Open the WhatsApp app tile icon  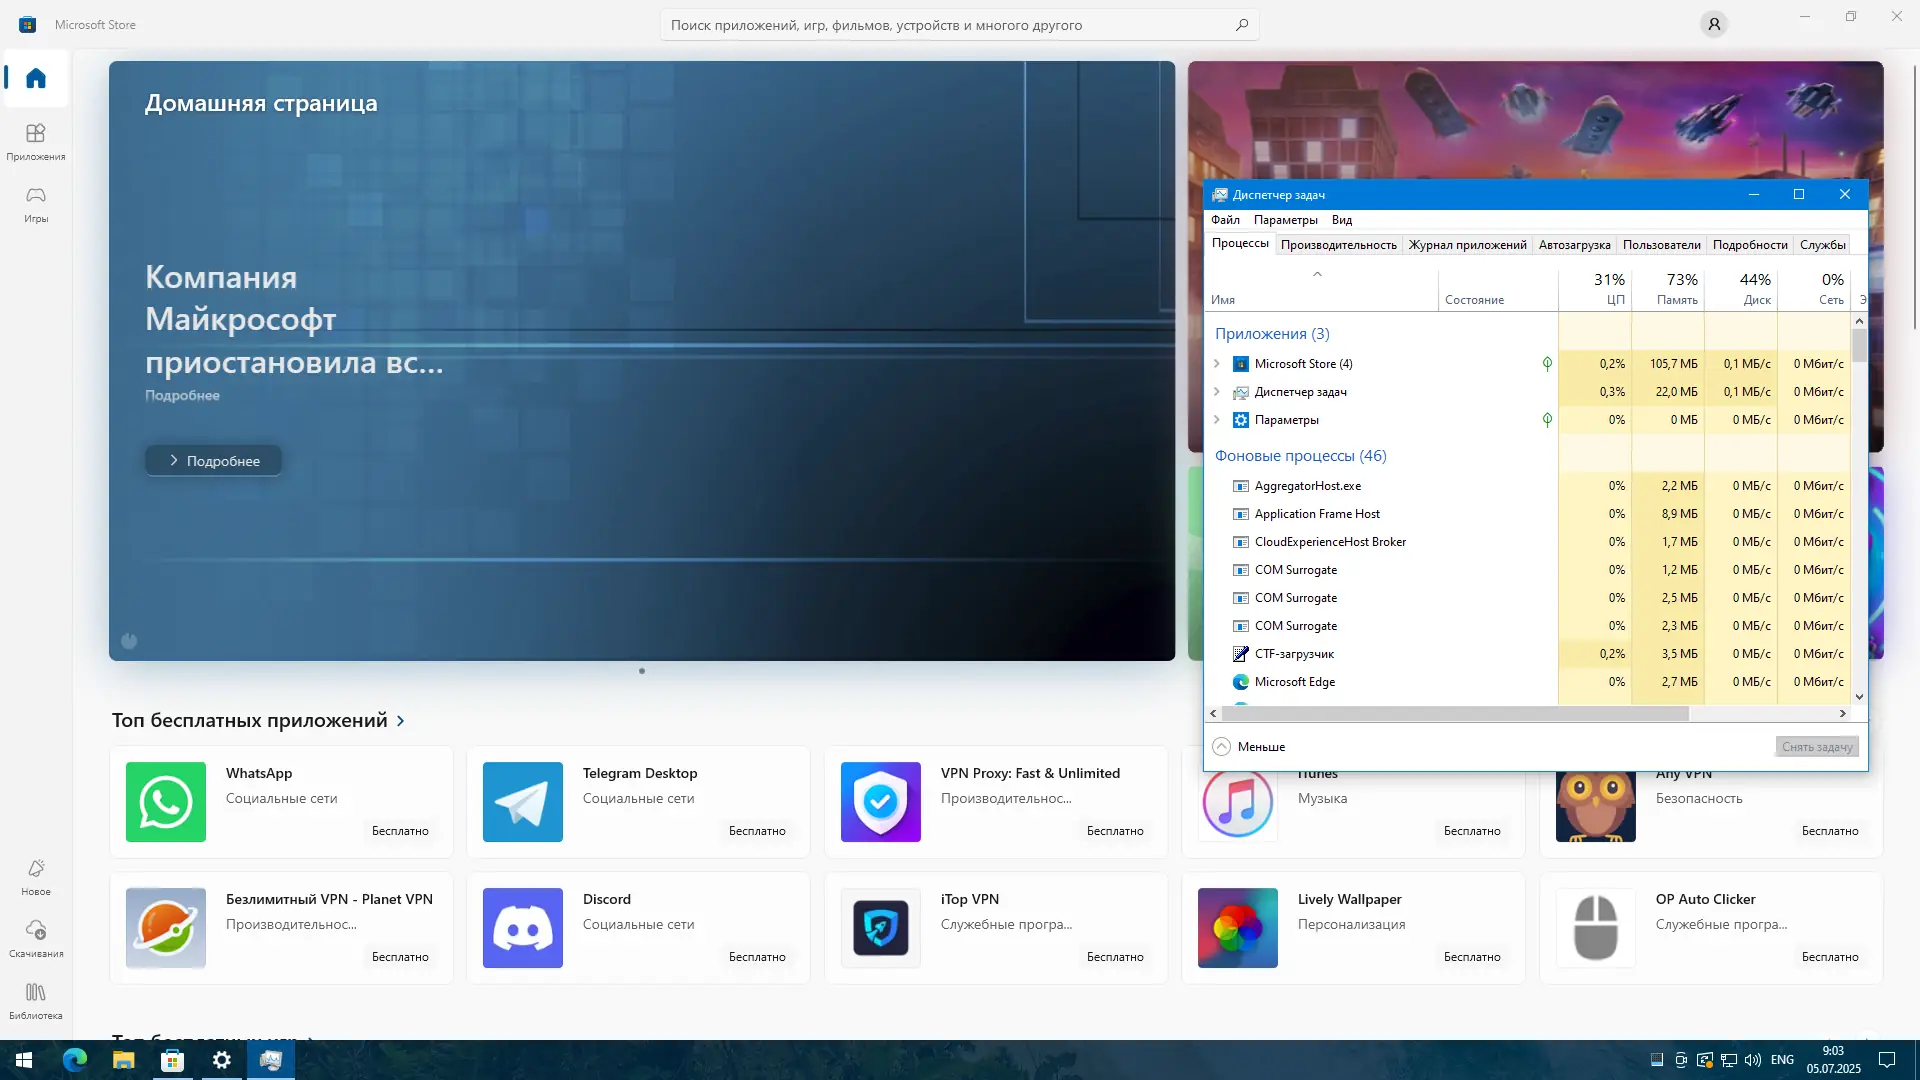166,802
